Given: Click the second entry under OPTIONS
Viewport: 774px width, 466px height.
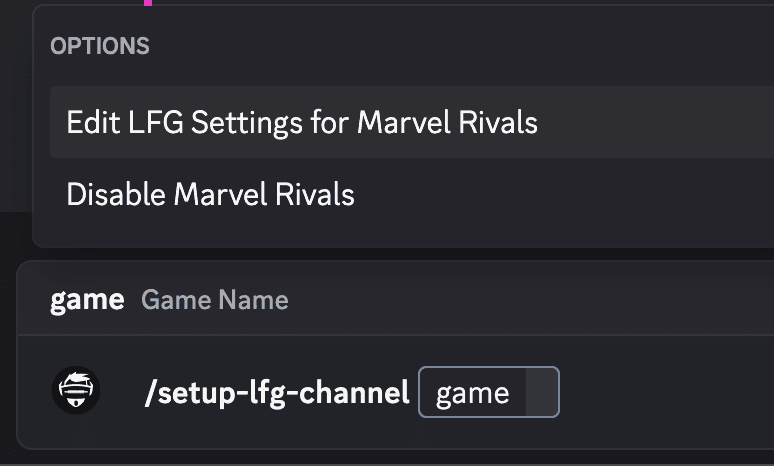Looking at the screenshot, I should 210,193.
